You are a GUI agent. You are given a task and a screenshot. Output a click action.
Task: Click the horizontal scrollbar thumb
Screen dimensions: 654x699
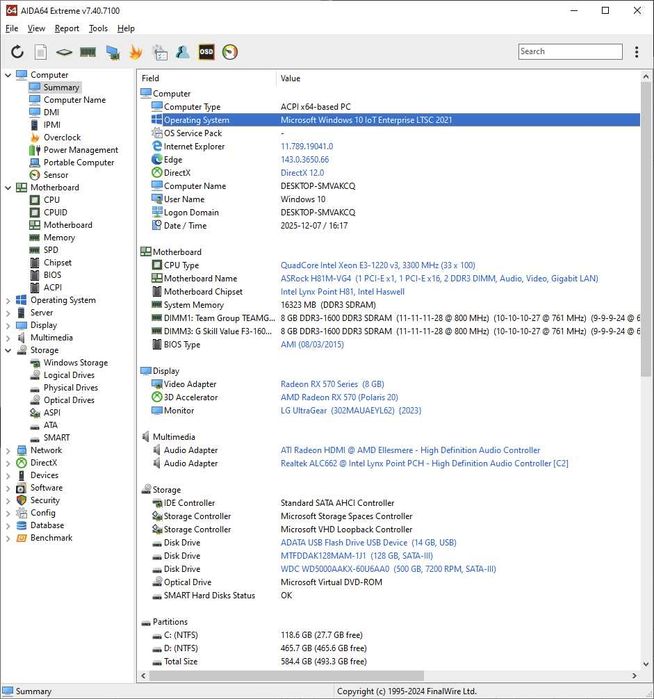click(286, 675)
